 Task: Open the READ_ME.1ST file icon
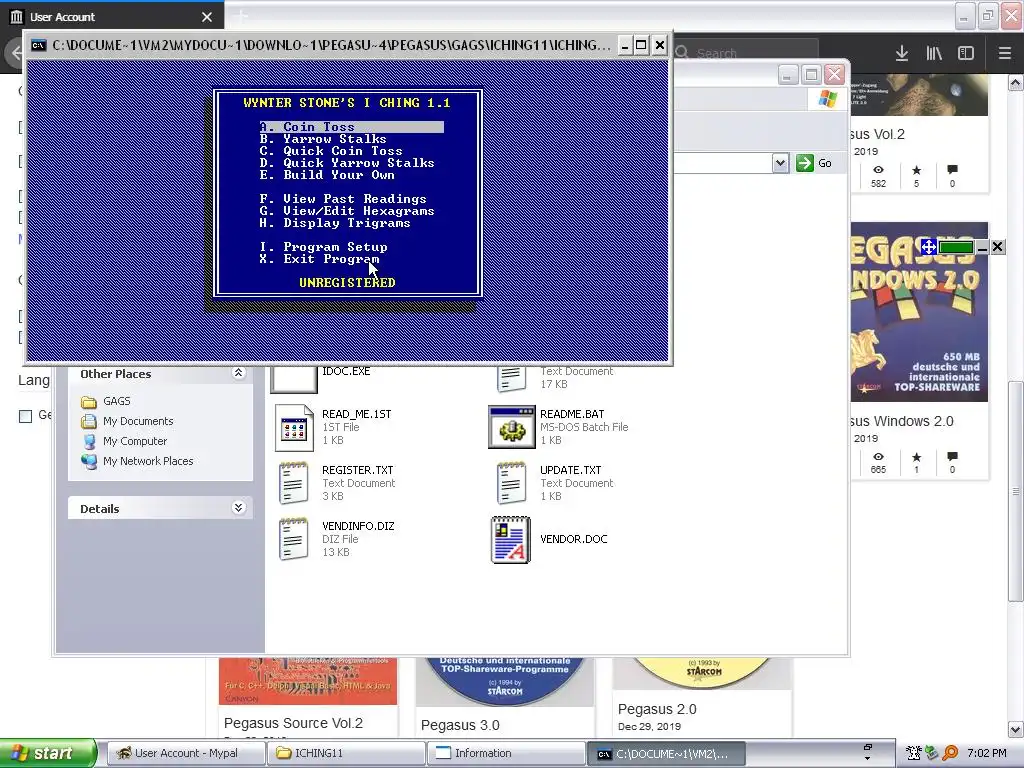pyautogui.click(x=294, y=428)
